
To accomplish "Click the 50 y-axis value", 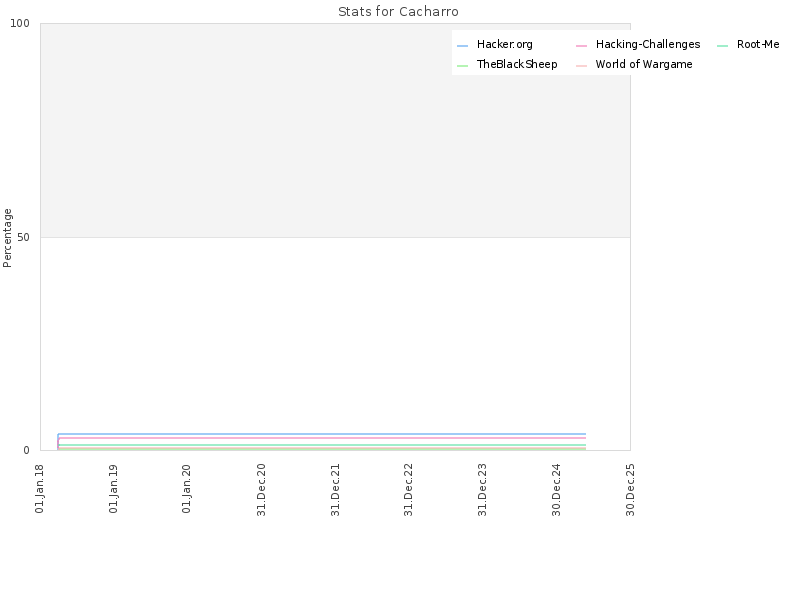I will 23,238.
